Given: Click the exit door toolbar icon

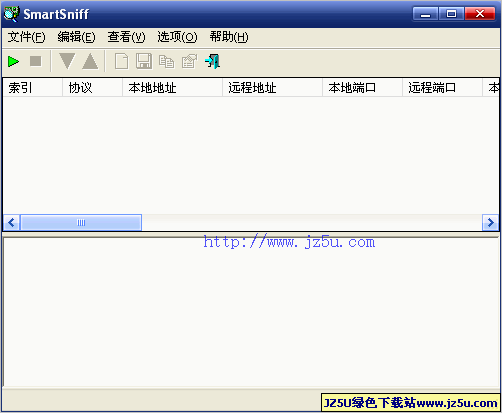Looking at the screenshot, I should point(213,61).
